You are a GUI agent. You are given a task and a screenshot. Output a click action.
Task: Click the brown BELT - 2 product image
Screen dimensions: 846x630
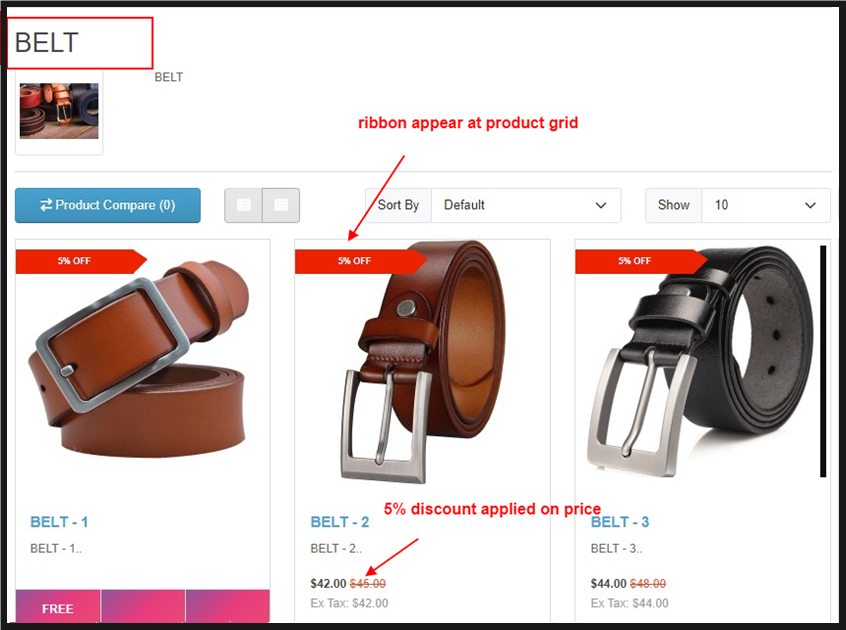[424, 361]
